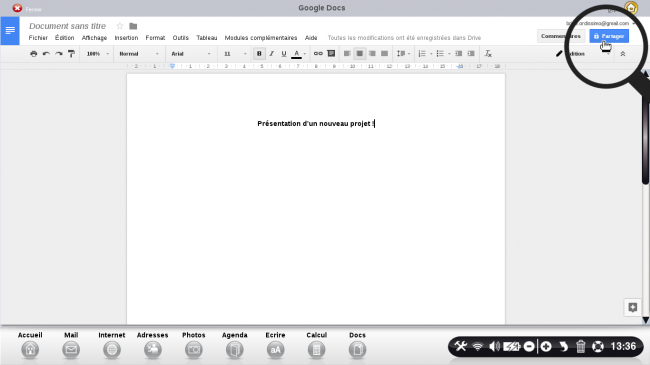Open the Affichage menu
This screenshot has height=365, width=650.
pos(95,38)
